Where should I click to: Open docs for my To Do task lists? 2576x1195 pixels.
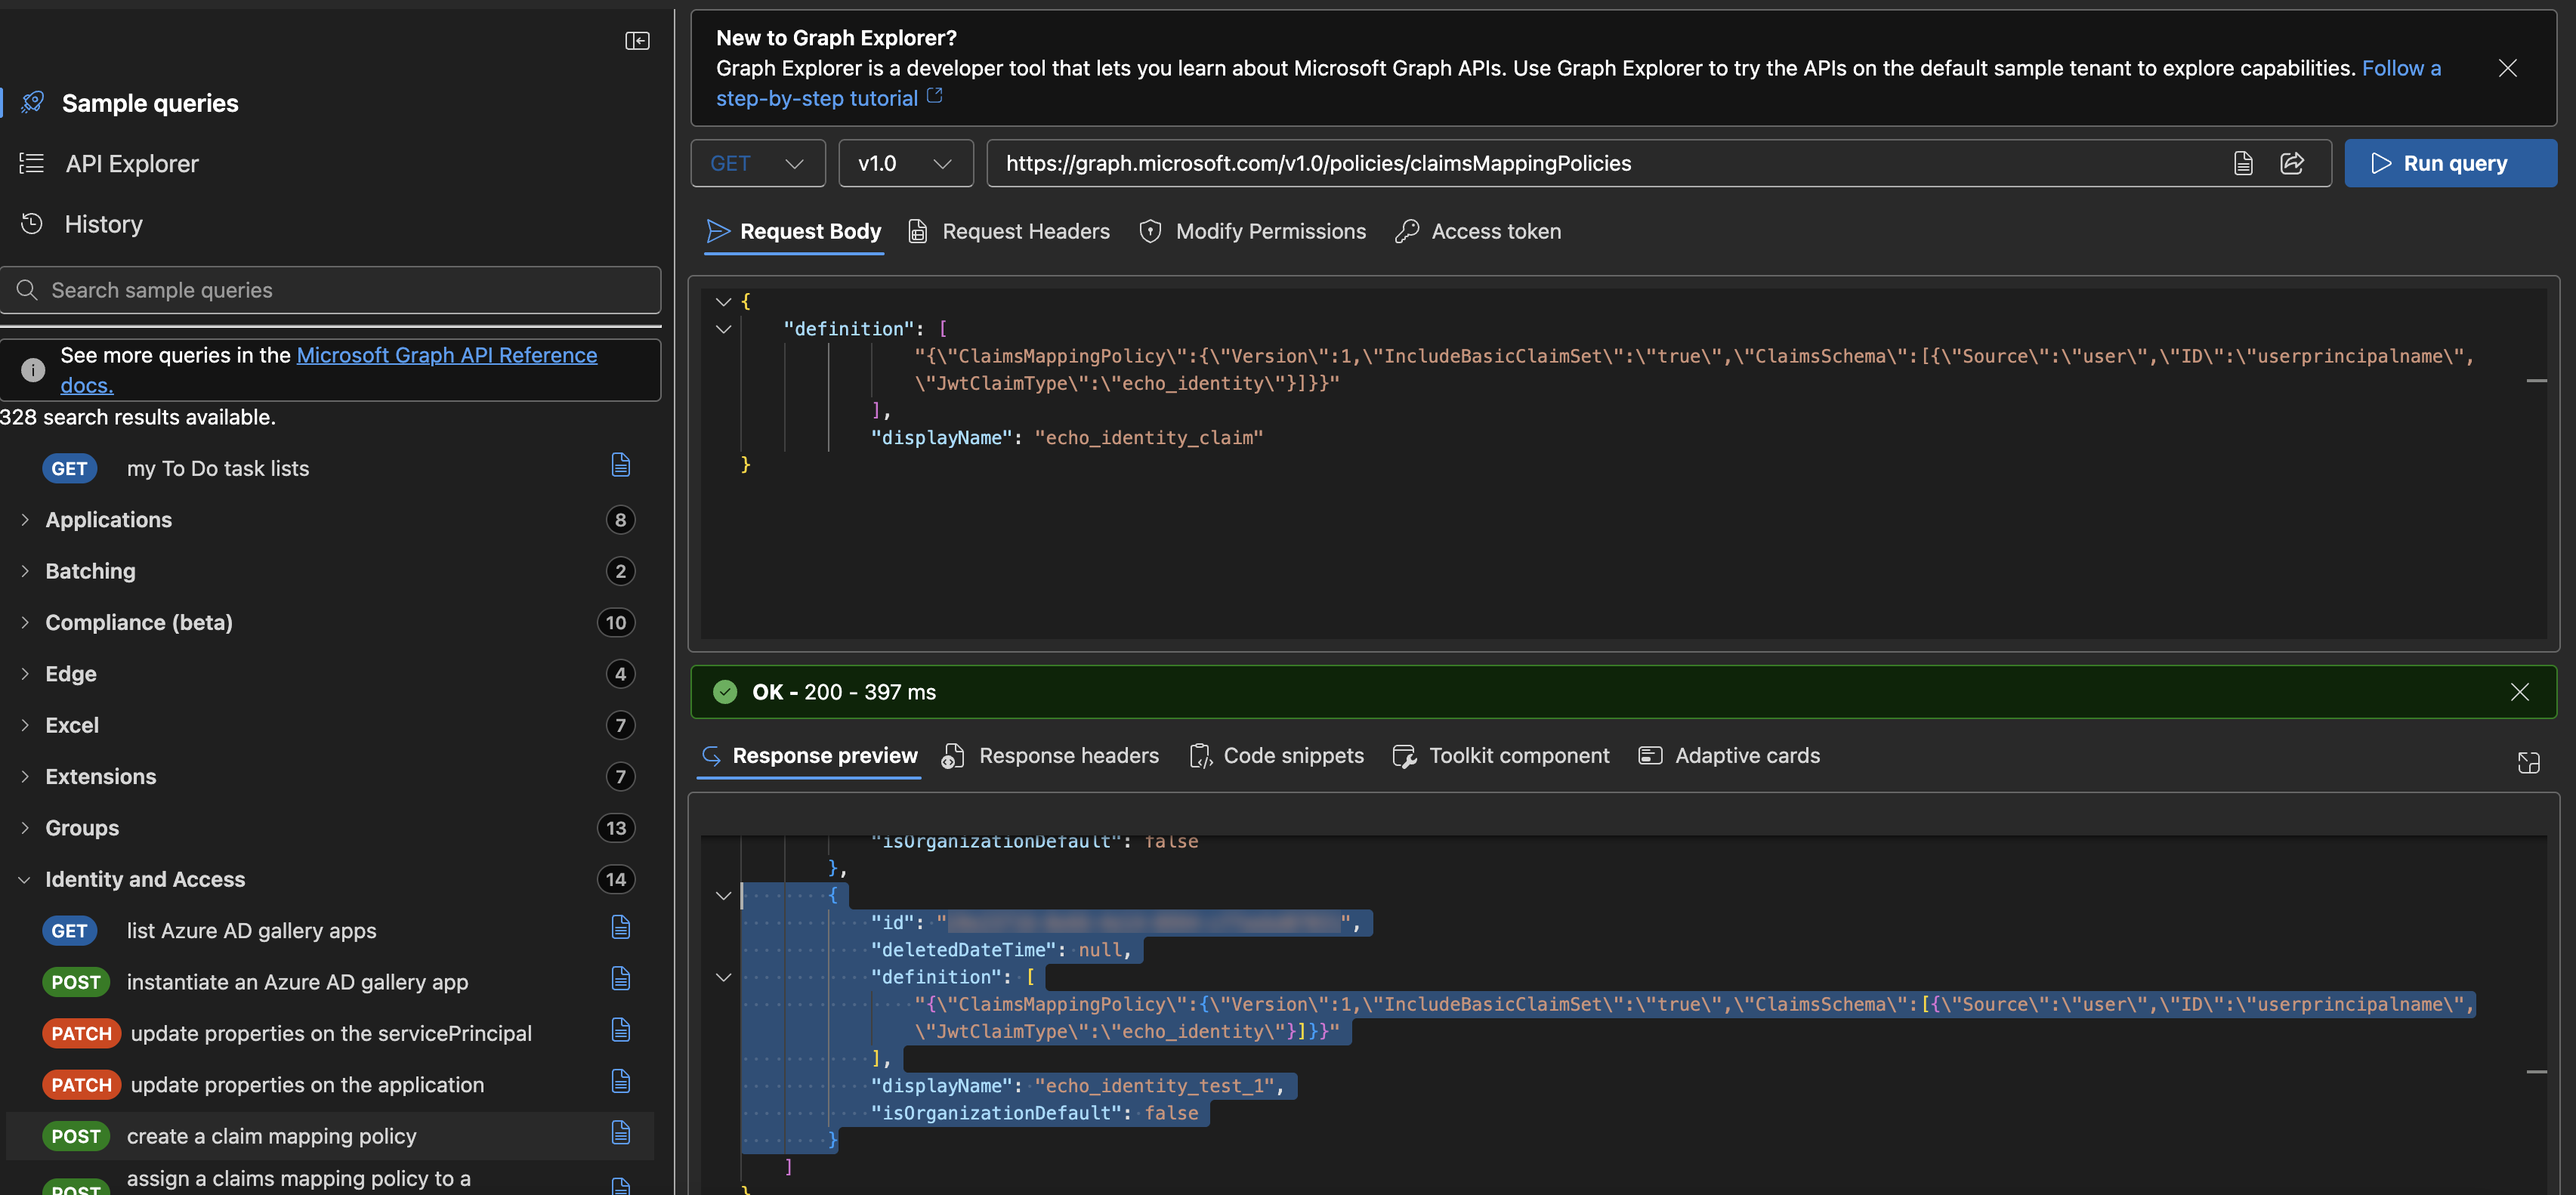pyautogui.click(x=620, y=465)
